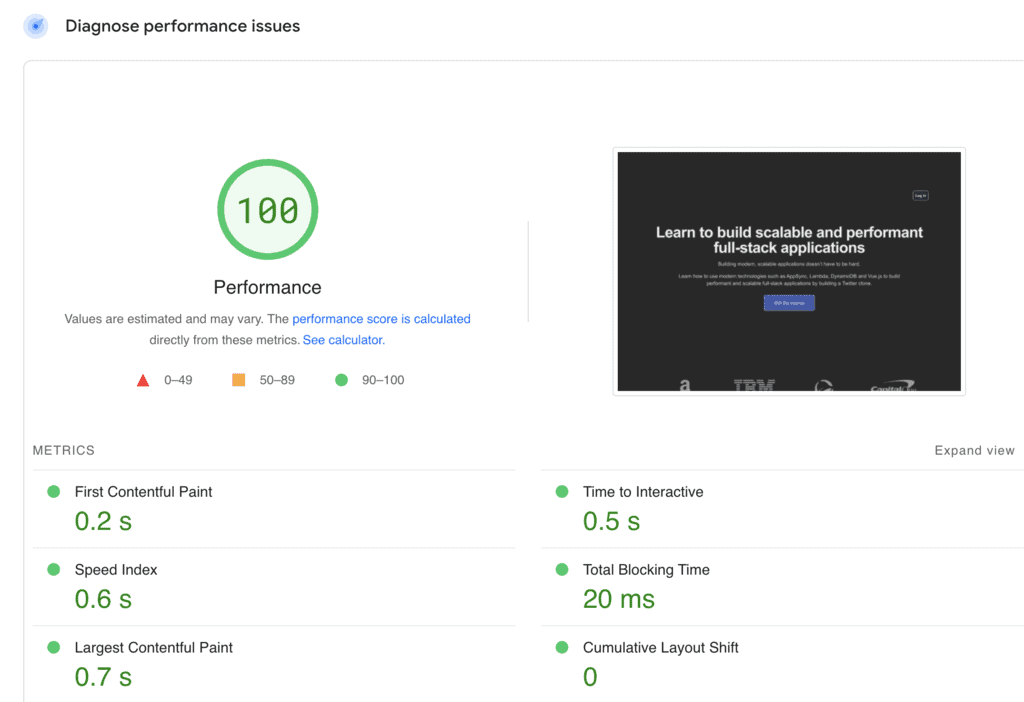This screenshot has height=702, width=1024.
Task: Expand the metrics view
Action: click(x=974, y=451)
